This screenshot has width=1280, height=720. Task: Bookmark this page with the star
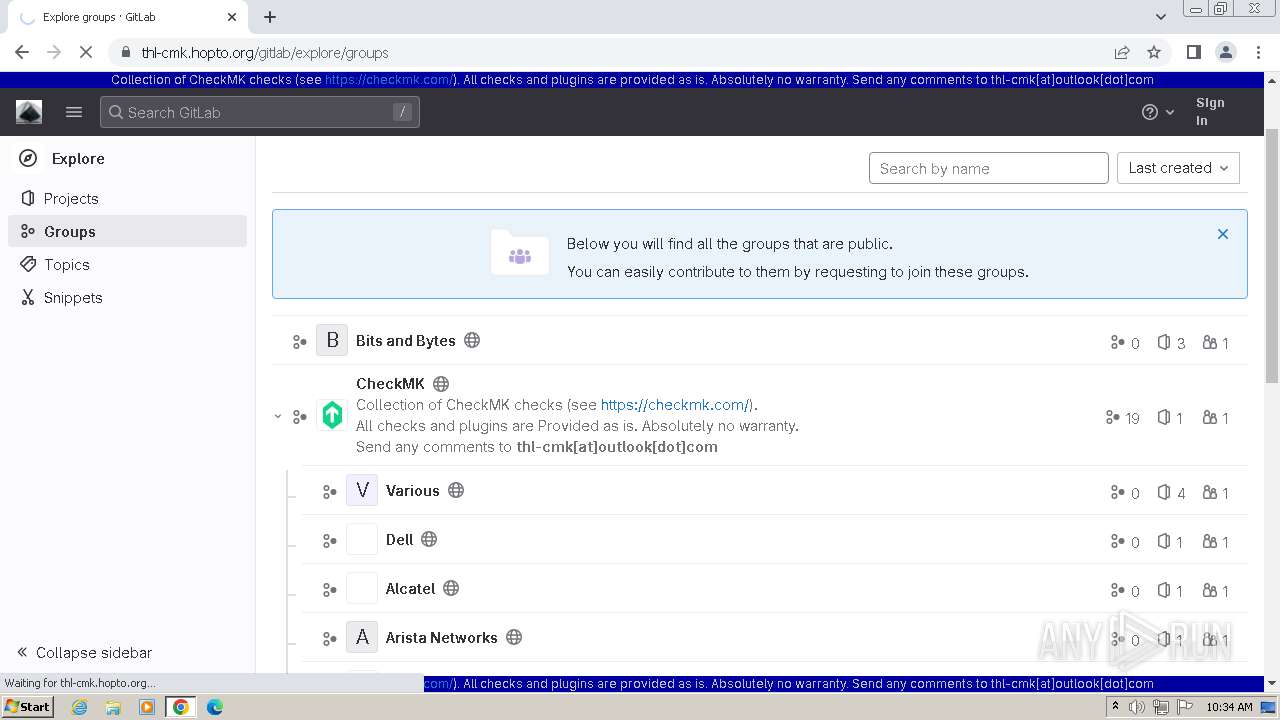tap(1154, 52)
